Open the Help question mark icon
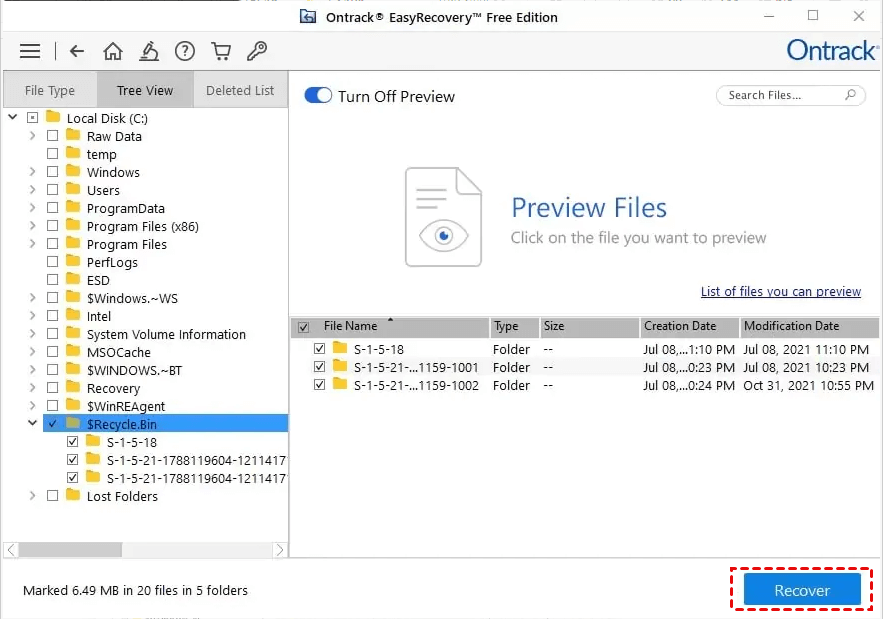 (x=185, y=51)
